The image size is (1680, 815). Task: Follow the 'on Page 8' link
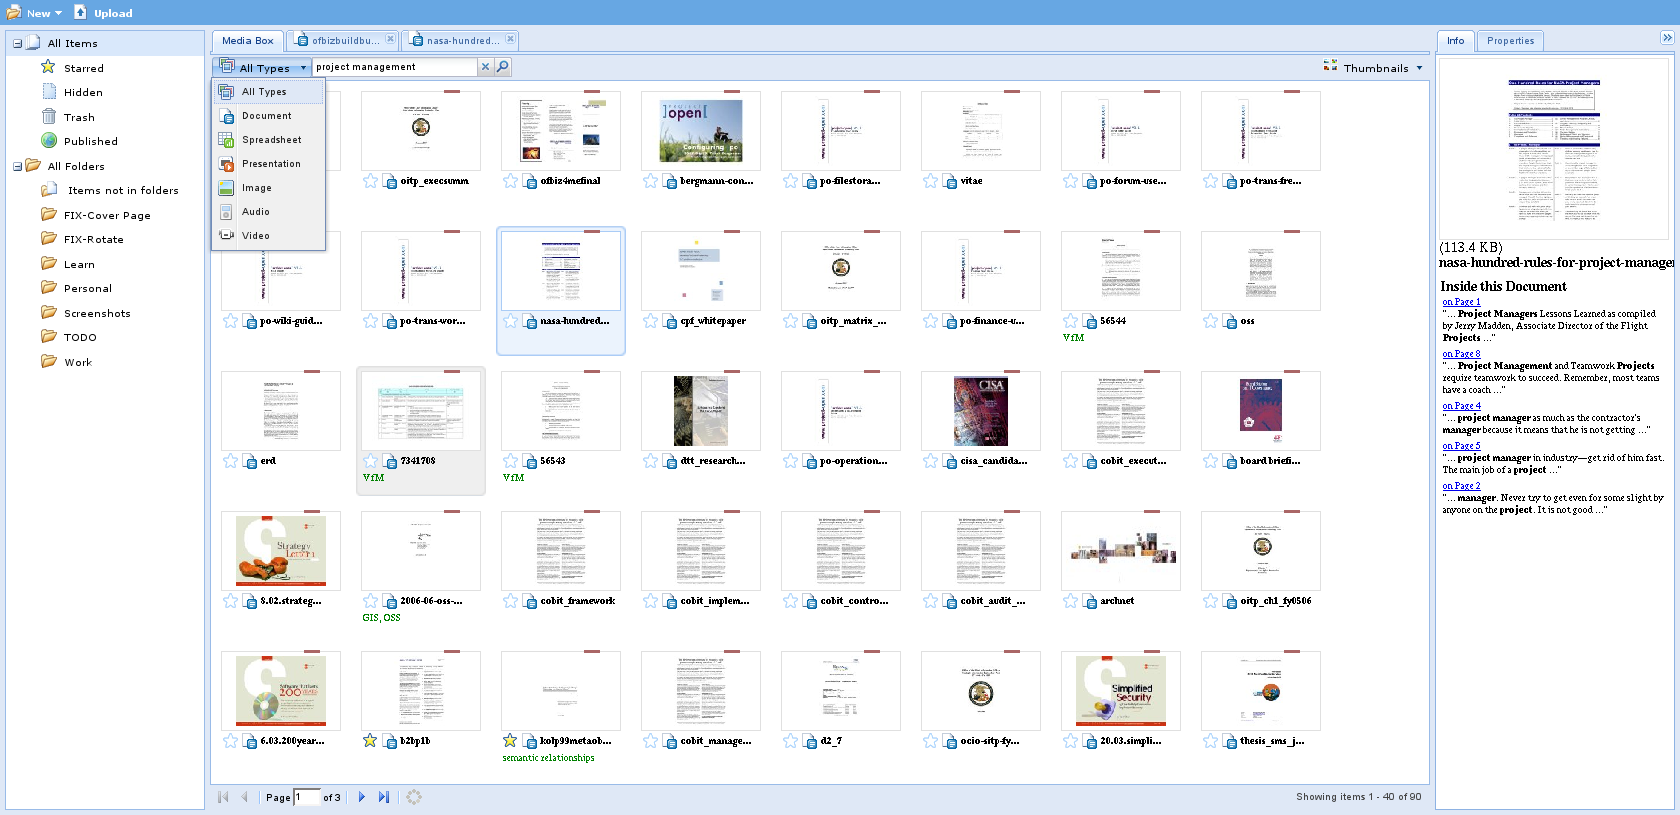[1461, 354]
